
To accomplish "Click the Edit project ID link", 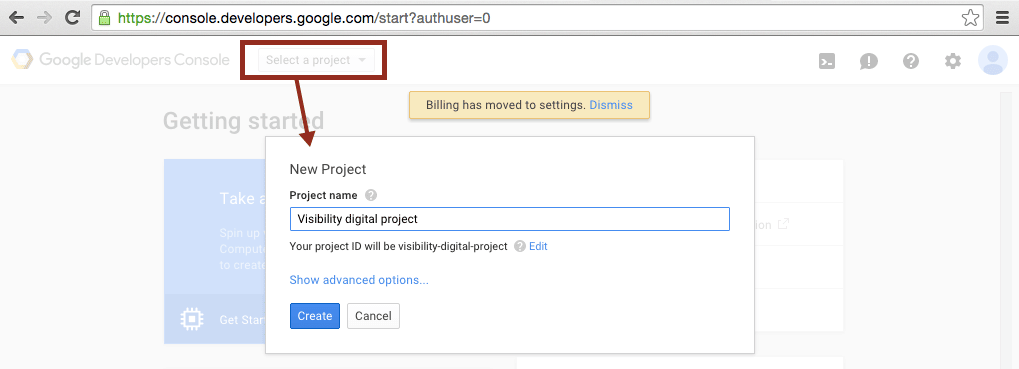I will 538,246.
